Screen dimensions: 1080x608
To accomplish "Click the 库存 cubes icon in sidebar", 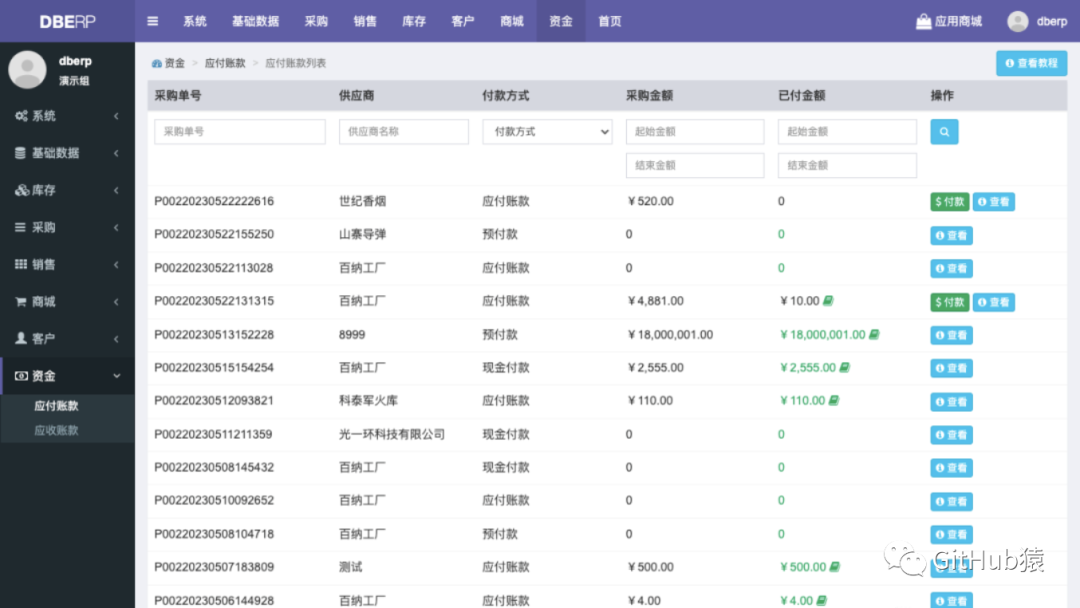I will click(x=21, y=190).
